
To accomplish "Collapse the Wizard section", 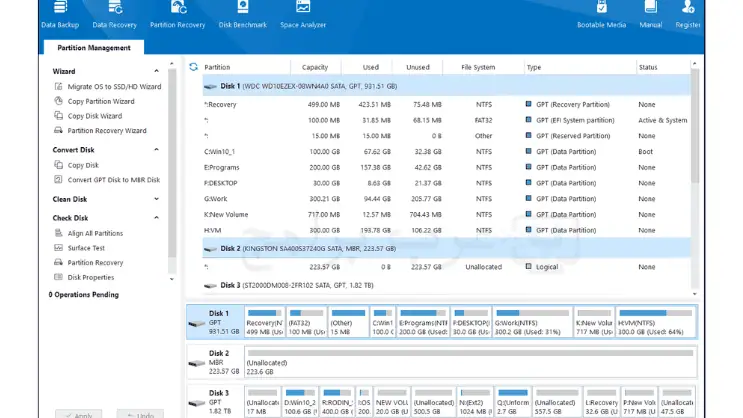I will point(156,71).
